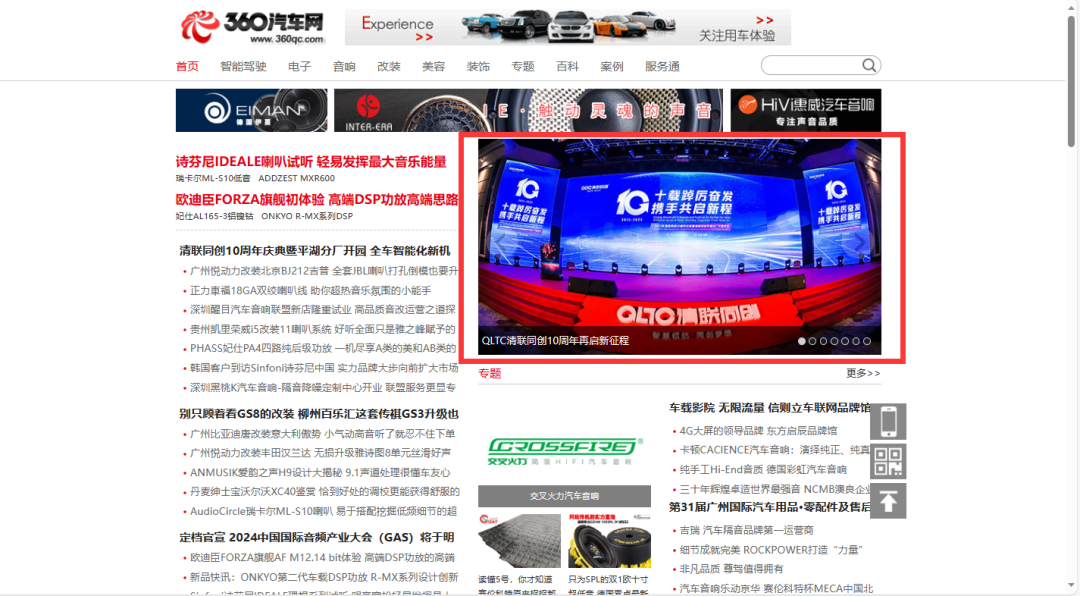This screenshot has width=1080, height=596.
Task: Click 更多>> beside the 专题 section
Action: click(863, 373)
